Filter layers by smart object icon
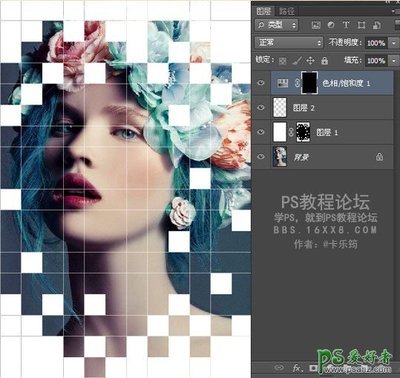The width and height of the screenshot is (400, 378). click(x=377, y=25)
